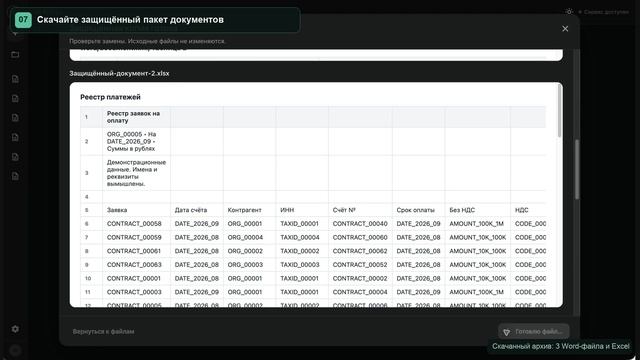640x360 pixels.
Task: Select AMOUNT_10K_100K in the CONTRACT_00059 row
Action: point(478,237)
